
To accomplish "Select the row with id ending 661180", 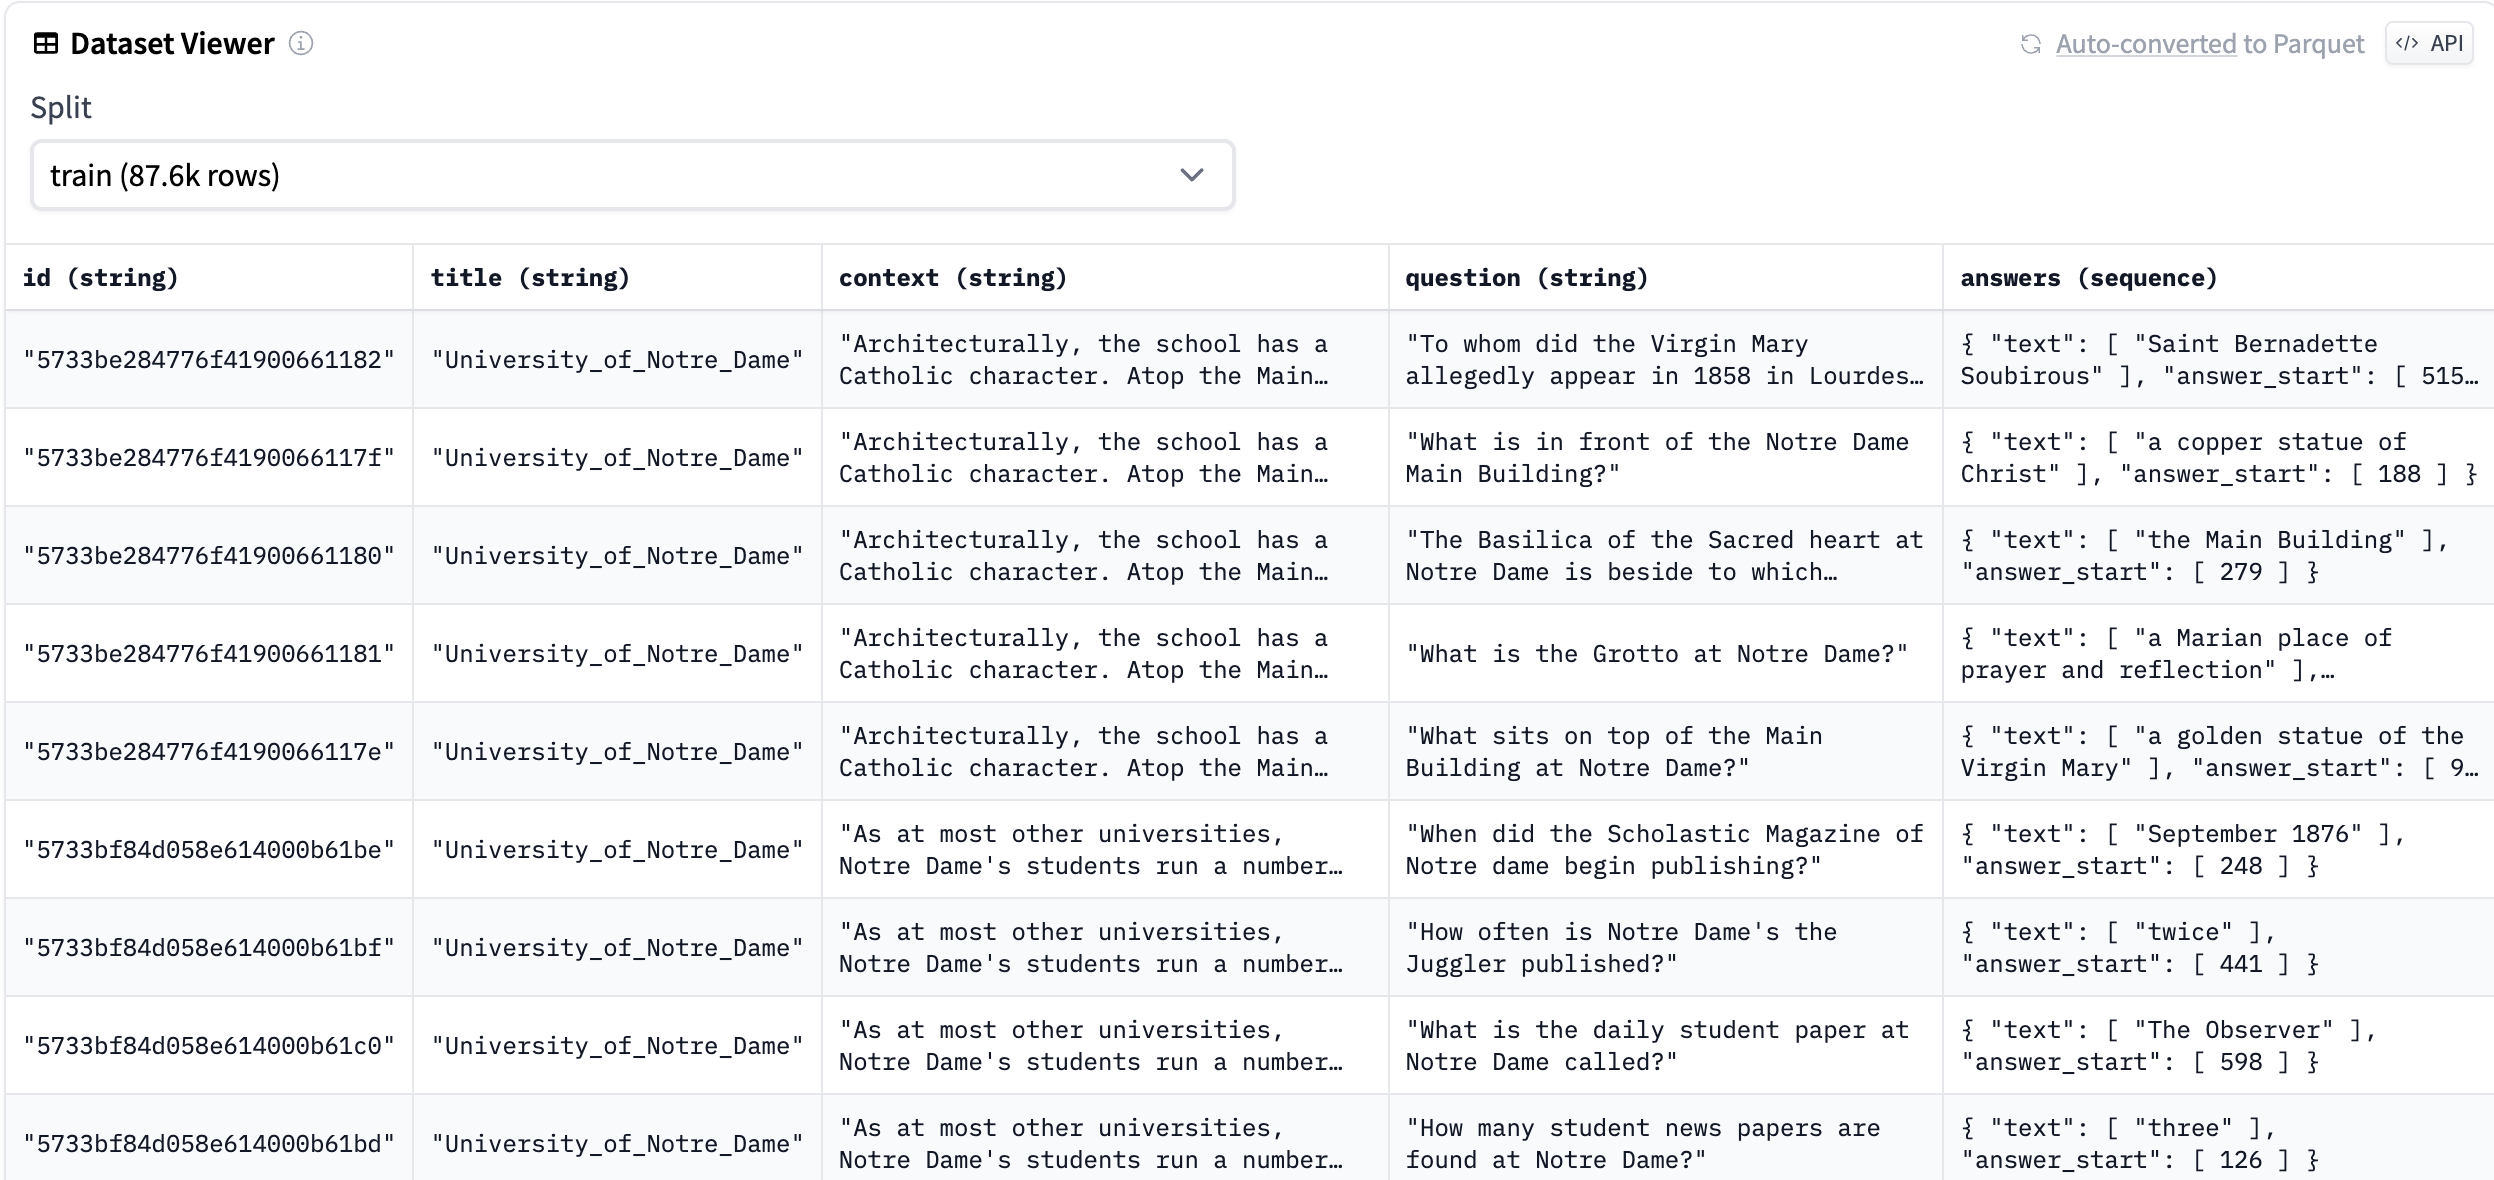I will pos(208,554).
